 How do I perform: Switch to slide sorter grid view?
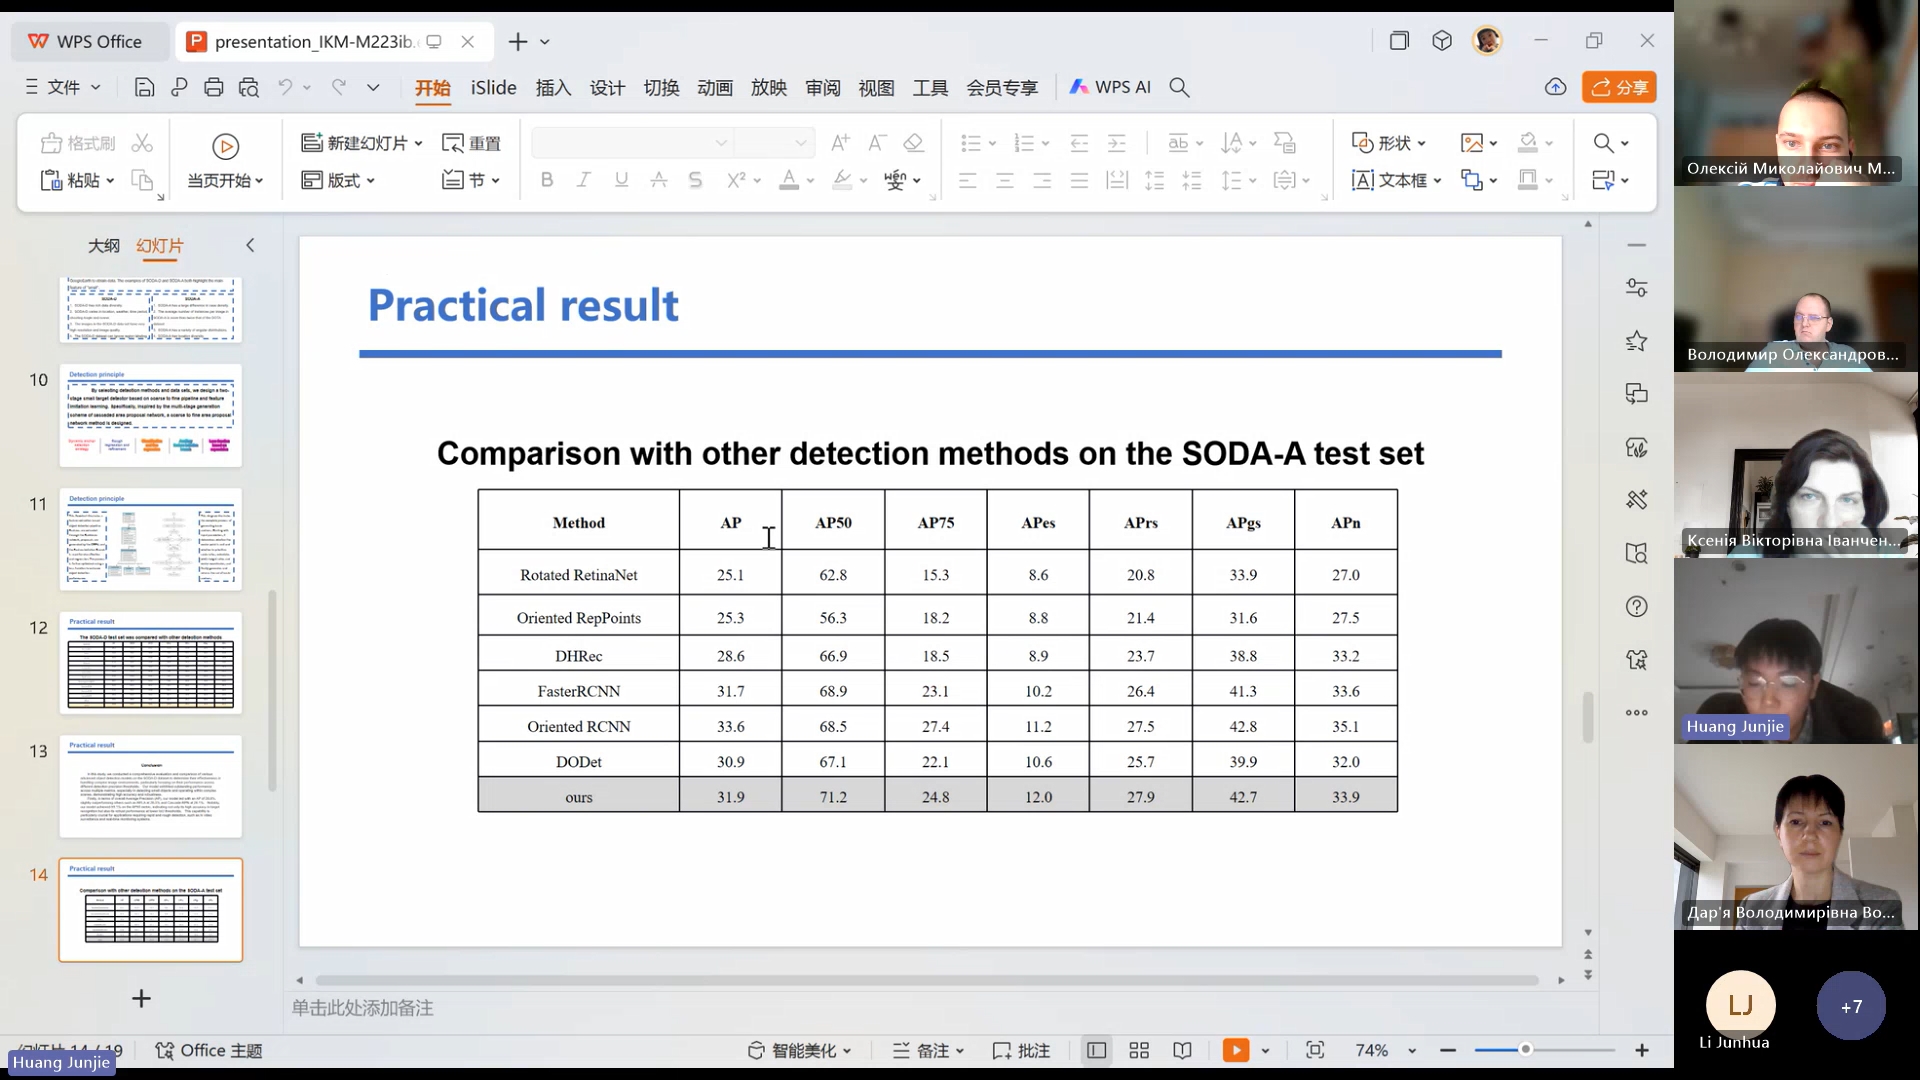(1139, 1050)
